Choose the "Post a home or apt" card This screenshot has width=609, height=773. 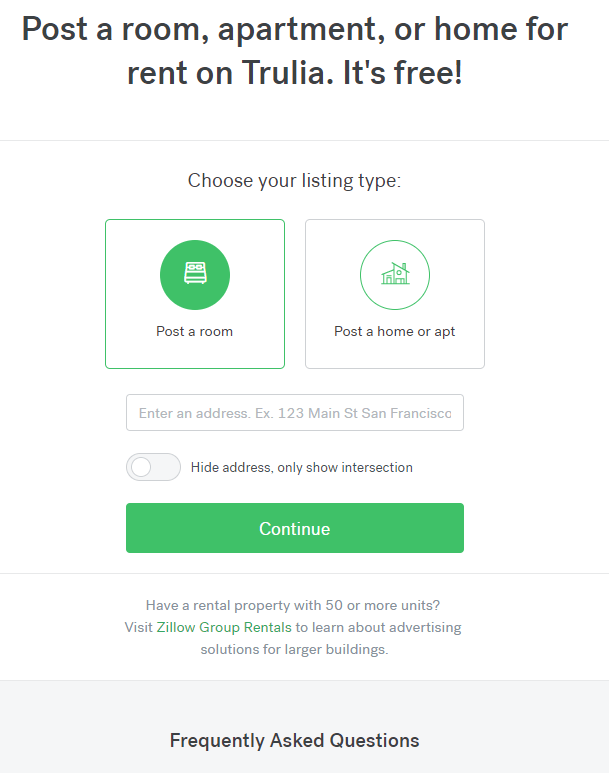(395, 294)
